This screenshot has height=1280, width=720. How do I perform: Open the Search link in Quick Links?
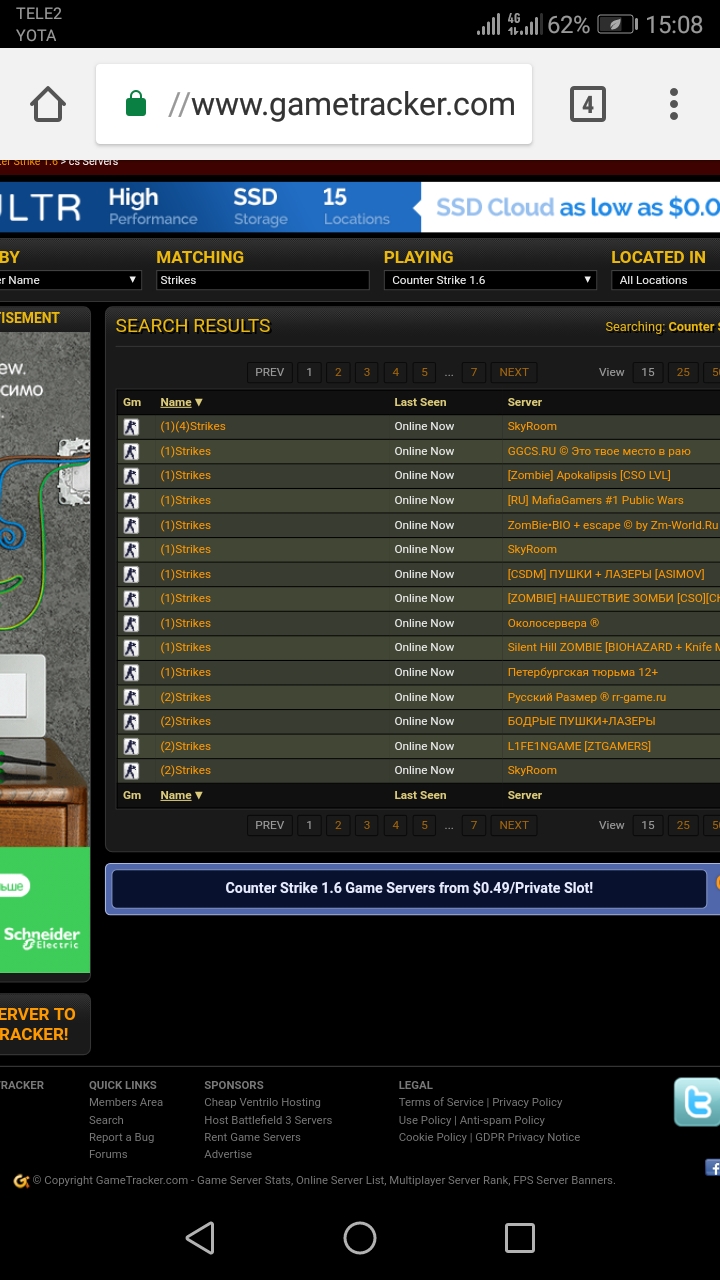106,1120
